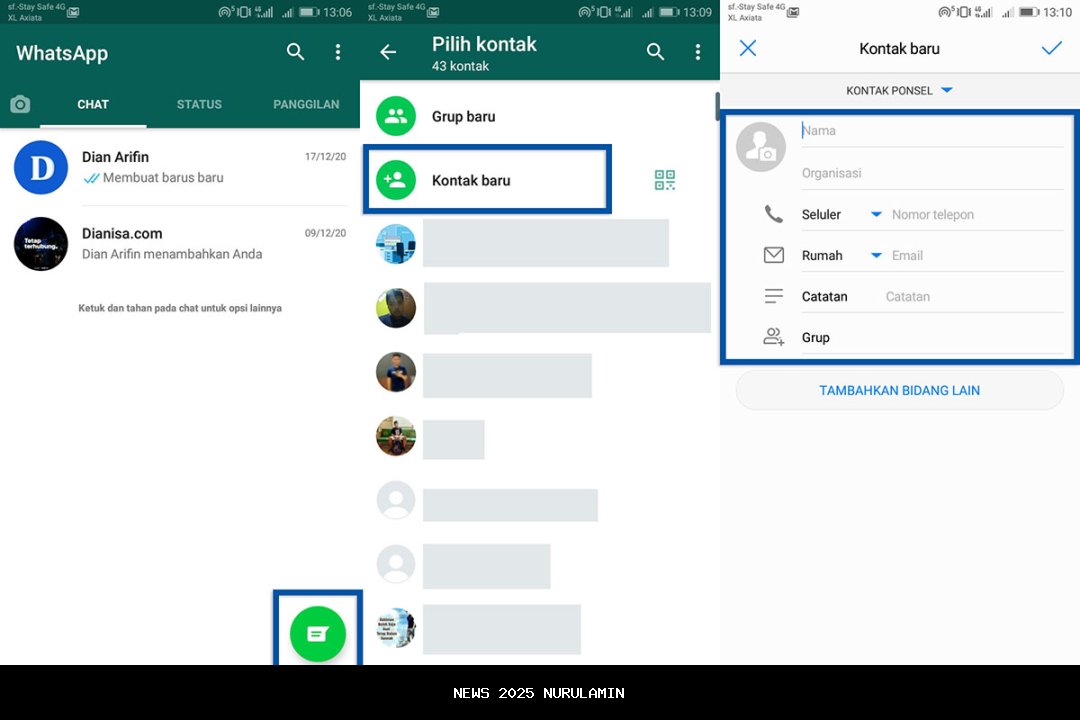The width and height of the screenshot is (1080, 720).
Task: Switch to the STATUS tab
Action: (198, 103)
